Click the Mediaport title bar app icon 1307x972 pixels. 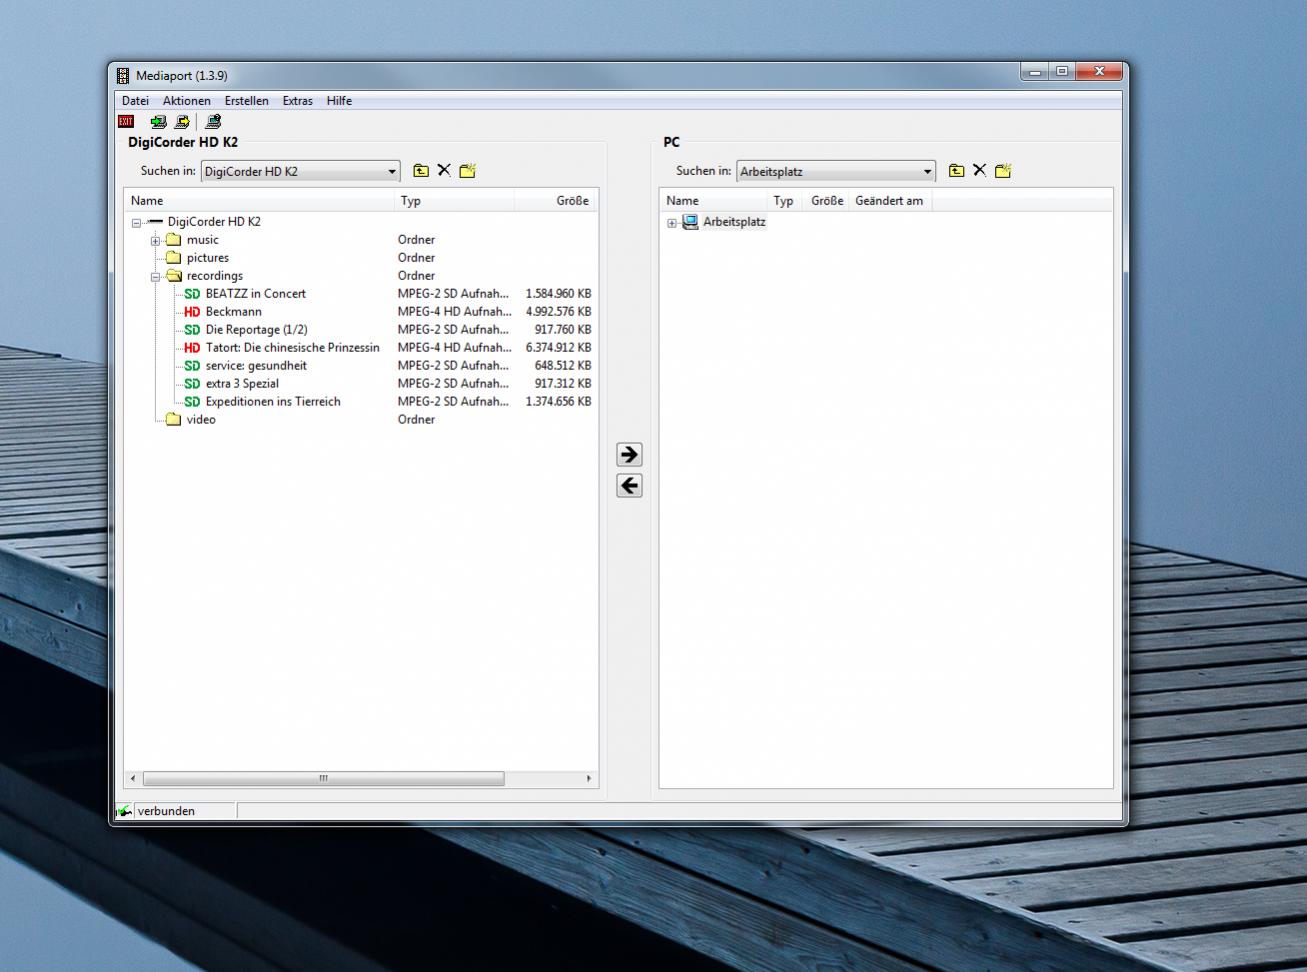pos(123,76)
